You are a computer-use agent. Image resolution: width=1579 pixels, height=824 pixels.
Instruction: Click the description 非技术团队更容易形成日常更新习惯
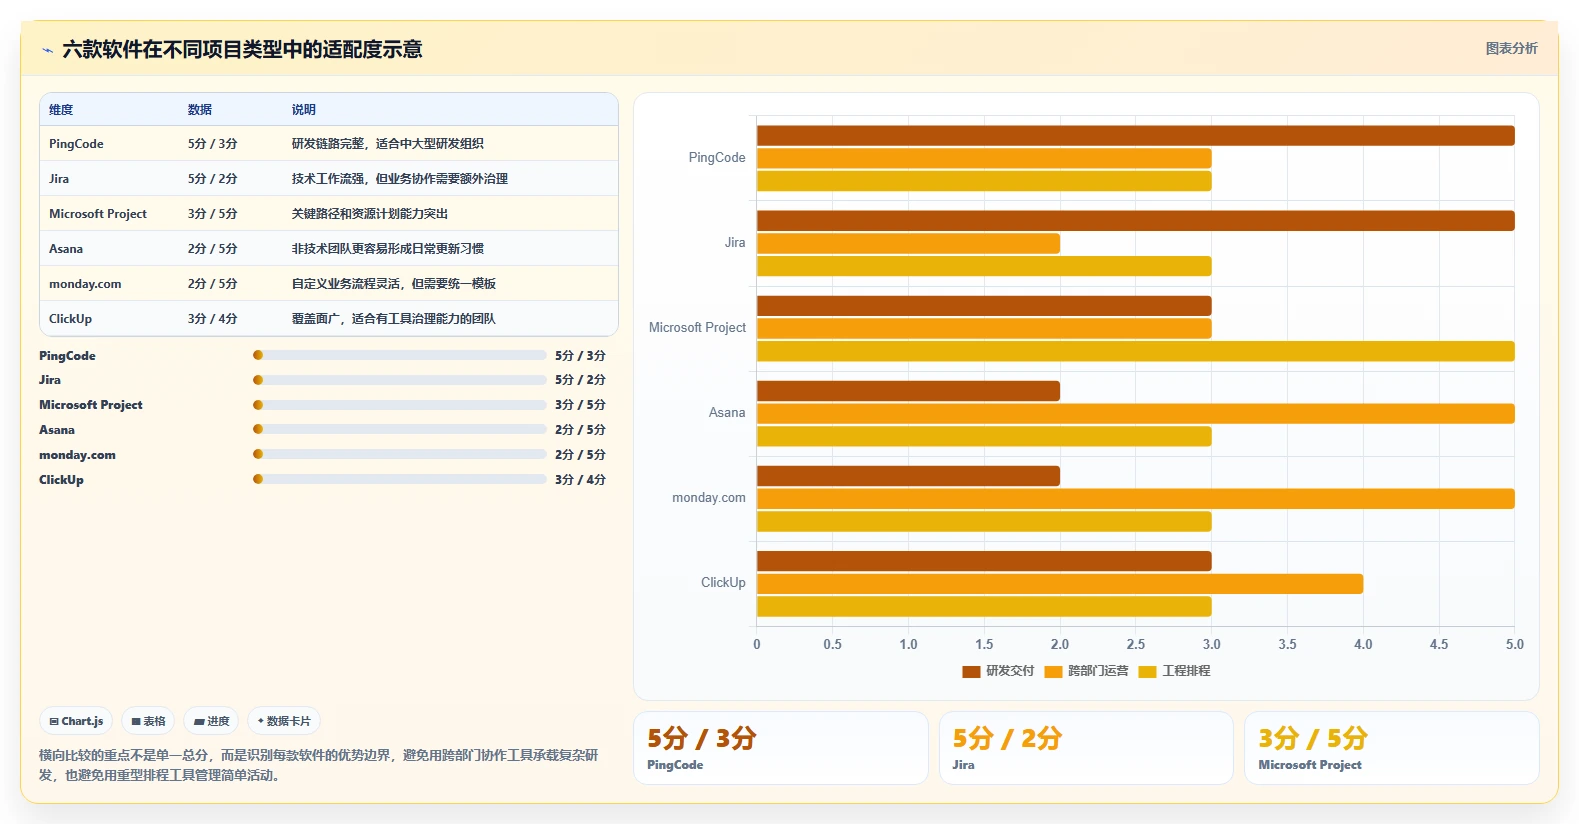[388, 249]
